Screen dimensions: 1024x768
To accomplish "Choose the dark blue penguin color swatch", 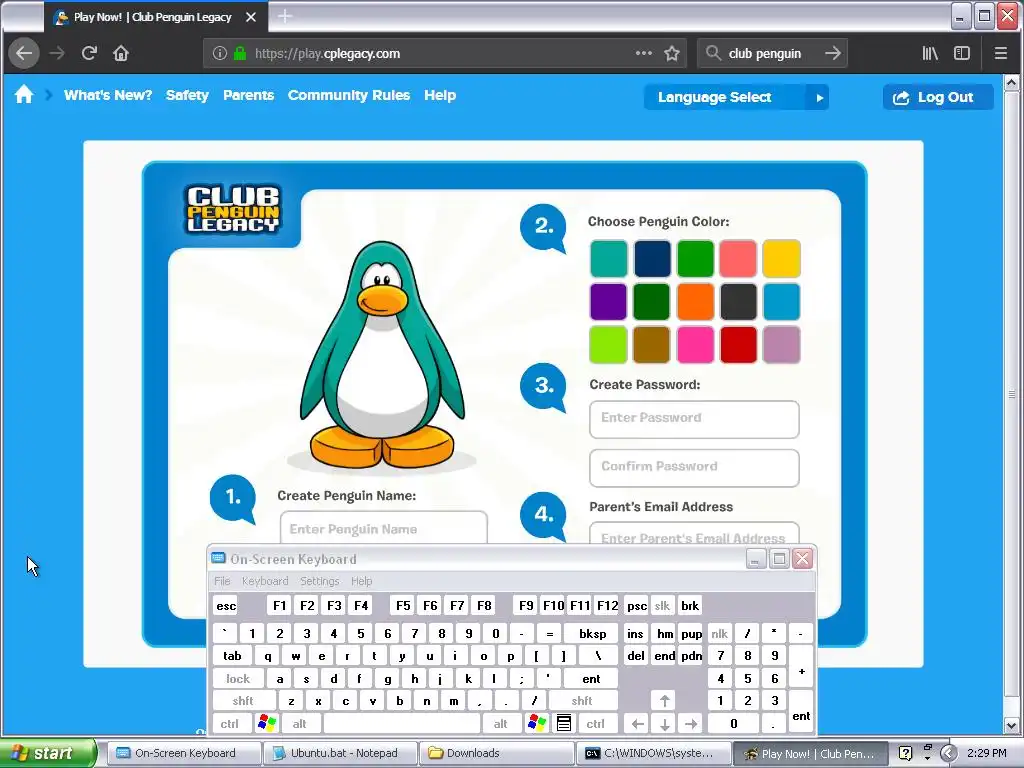I will point(652,259).
